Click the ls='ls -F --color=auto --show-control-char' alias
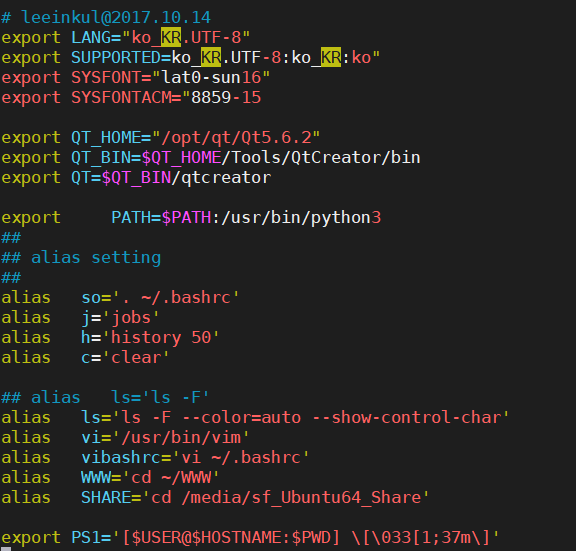This screenshot has height=551, width=576. click(x=295, y=418)
